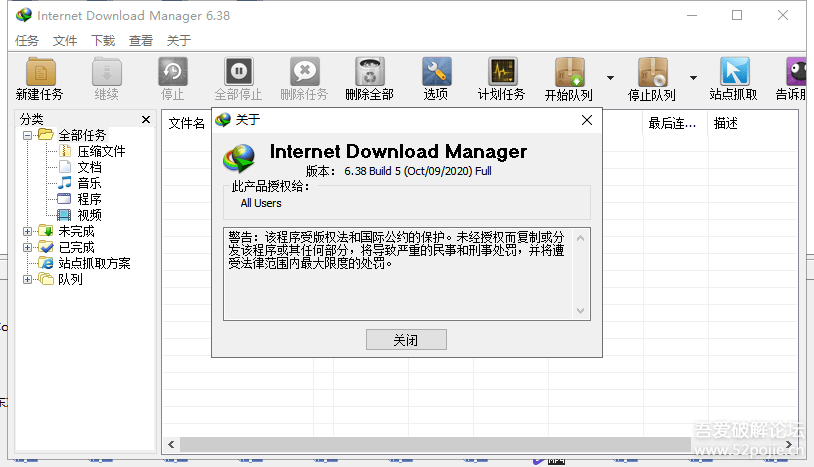Open the 任务 menu
This screenshot has height=467, width=814.
[x=26, y=40]
